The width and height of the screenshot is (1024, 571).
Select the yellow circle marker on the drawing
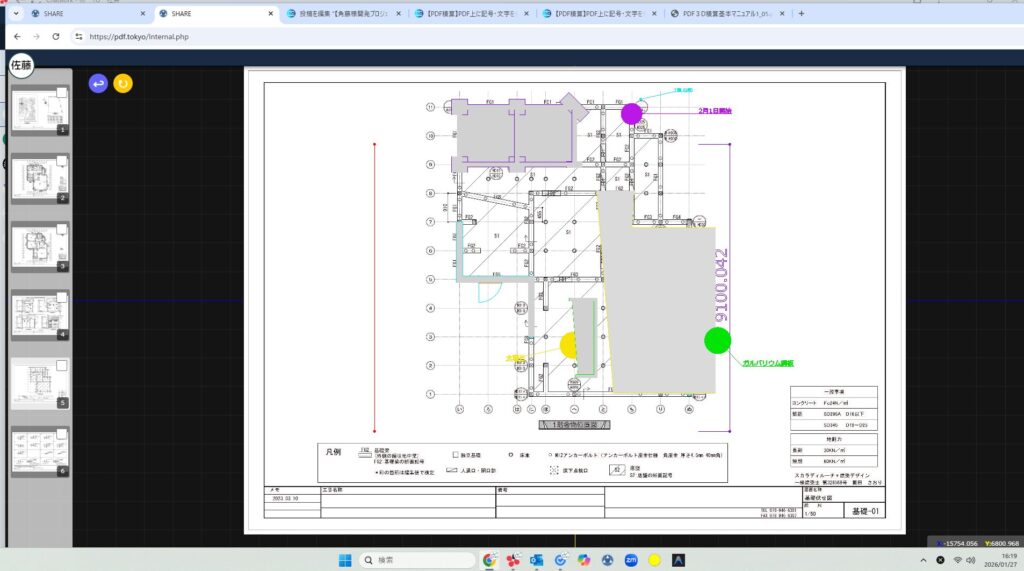tap(570, 345)
